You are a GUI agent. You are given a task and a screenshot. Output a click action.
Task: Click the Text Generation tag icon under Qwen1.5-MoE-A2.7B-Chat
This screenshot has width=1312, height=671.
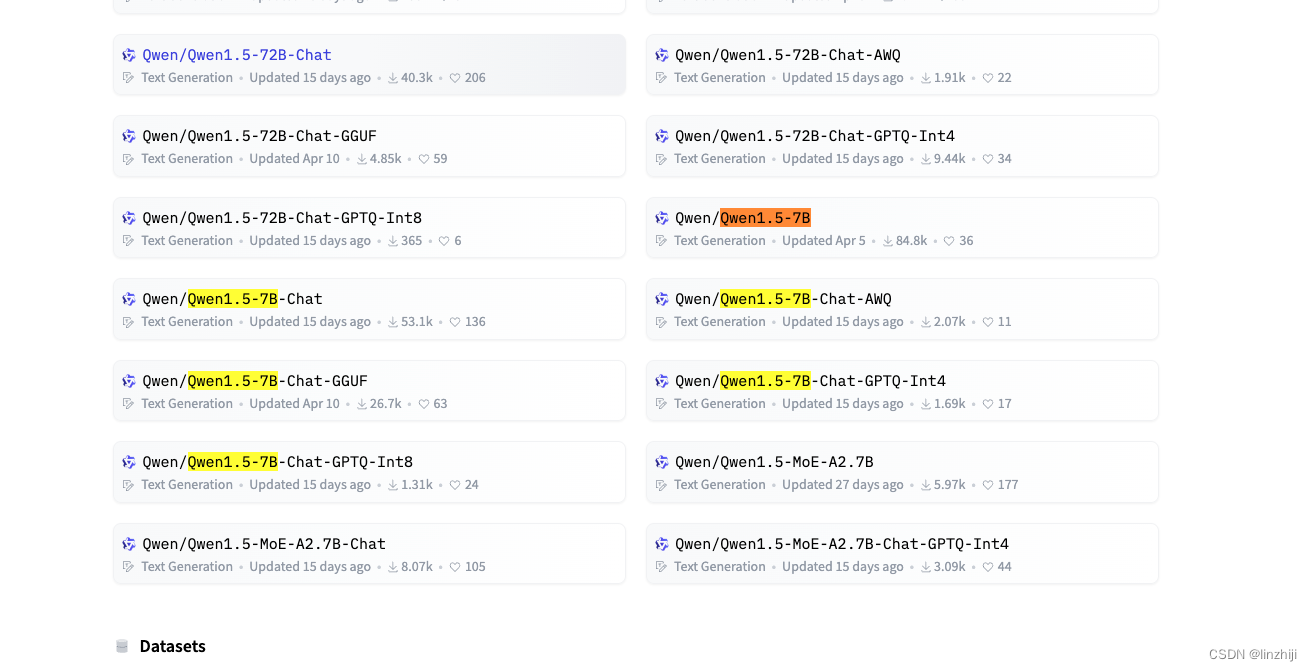[128, 567]
